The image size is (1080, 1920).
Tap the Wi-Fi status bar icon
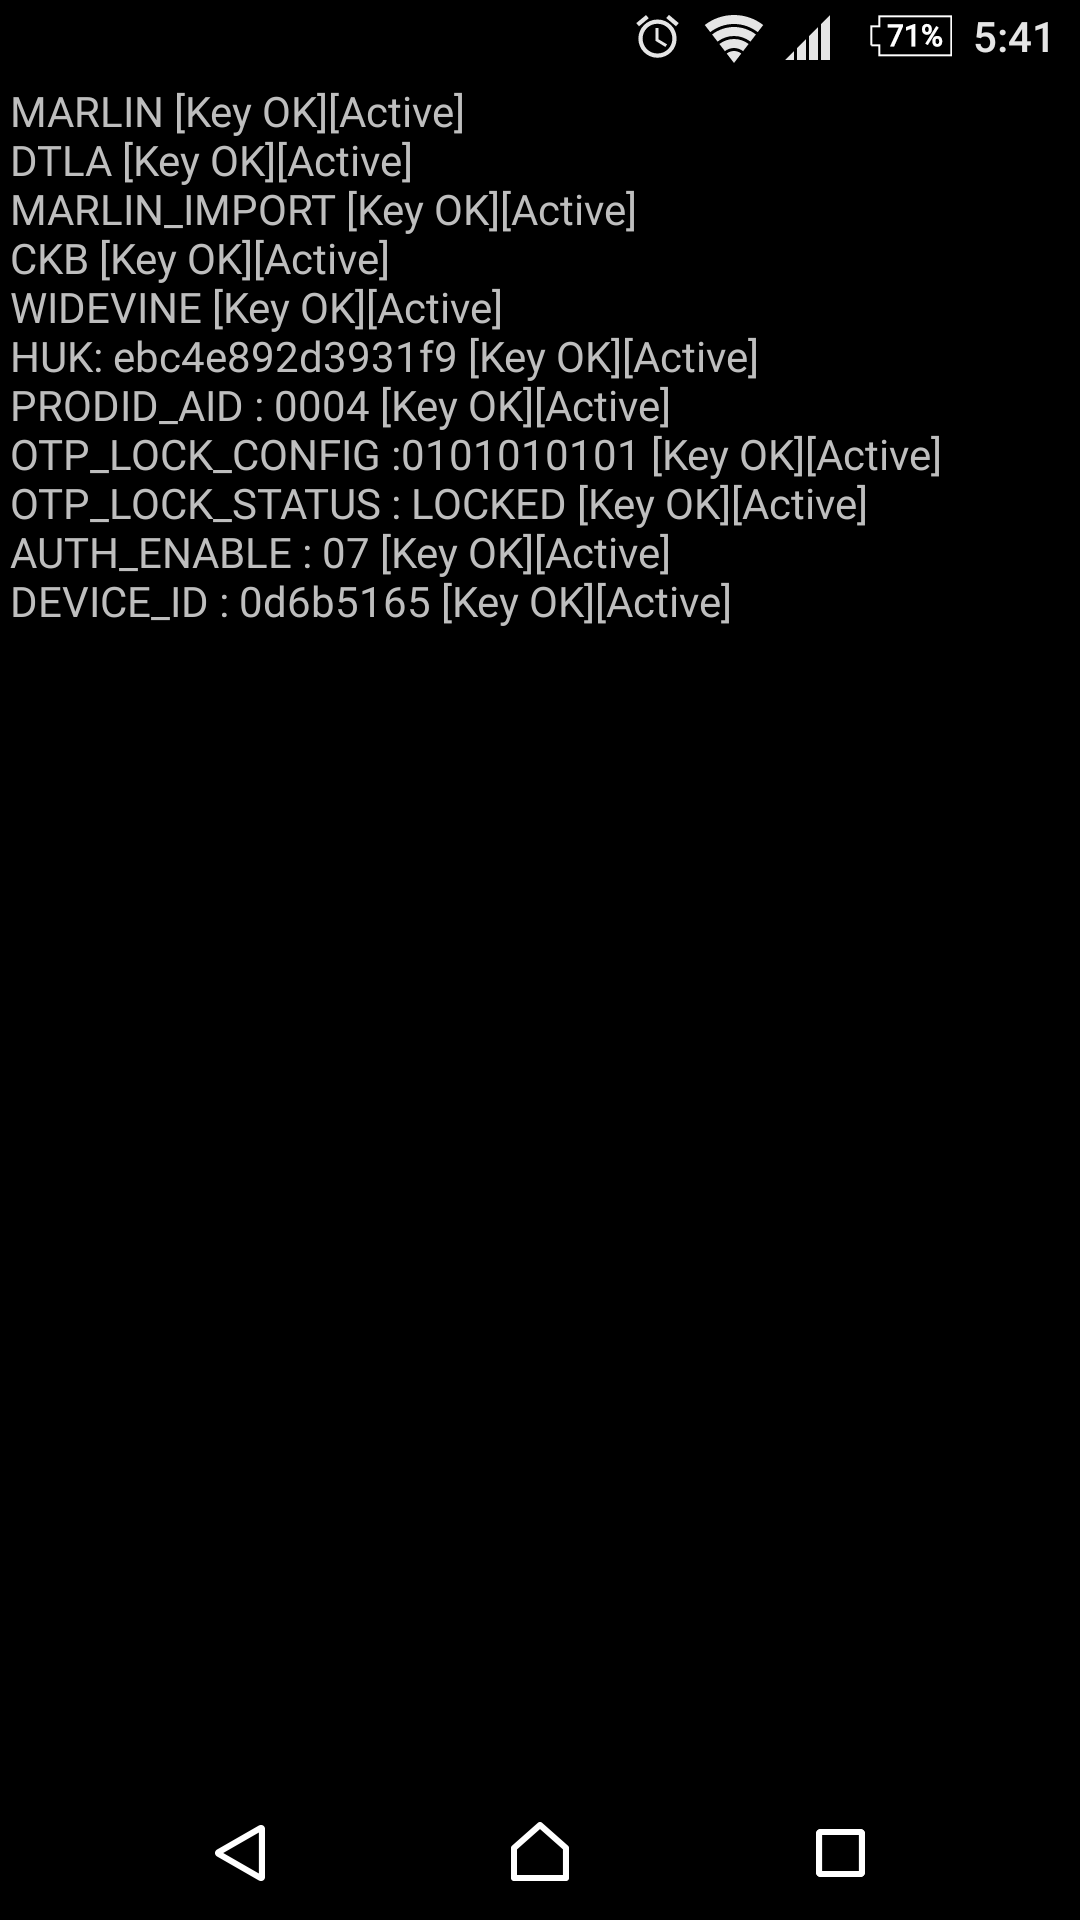733,38
